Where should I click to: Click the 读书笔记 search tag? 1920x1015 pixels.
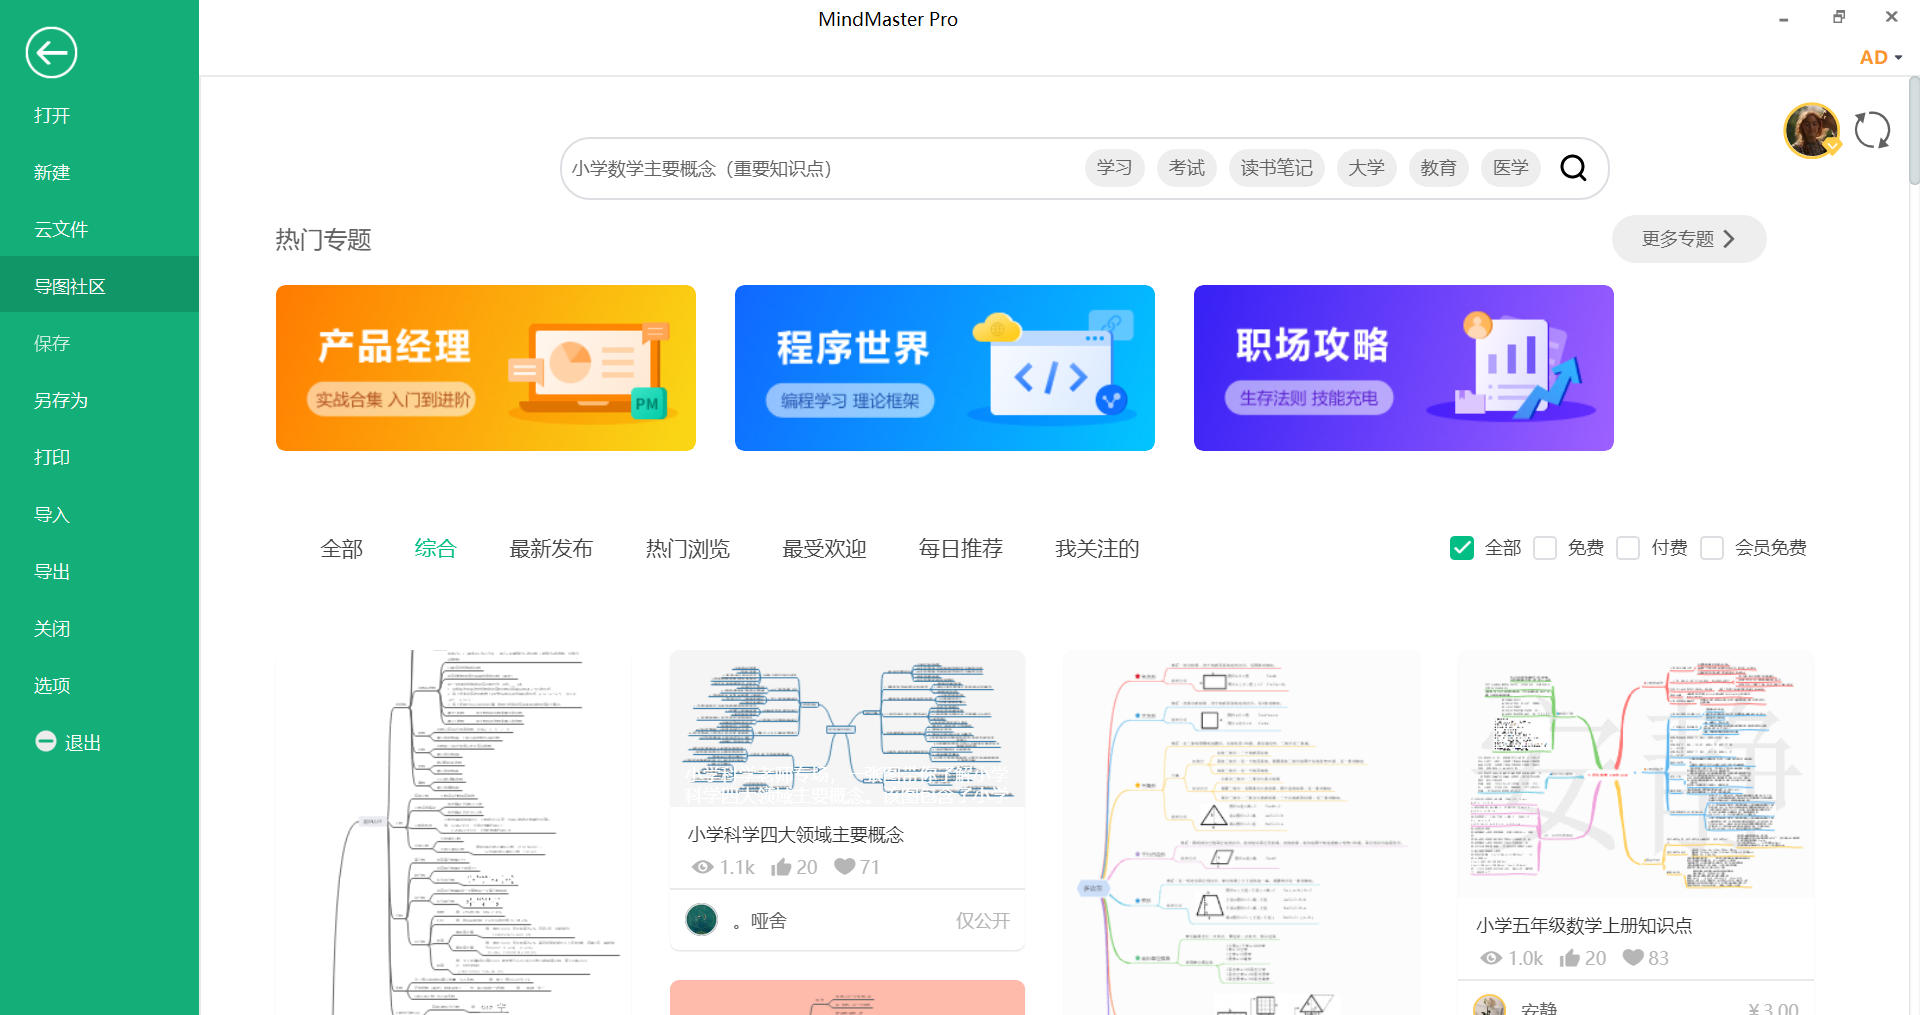click(1276, 168)
